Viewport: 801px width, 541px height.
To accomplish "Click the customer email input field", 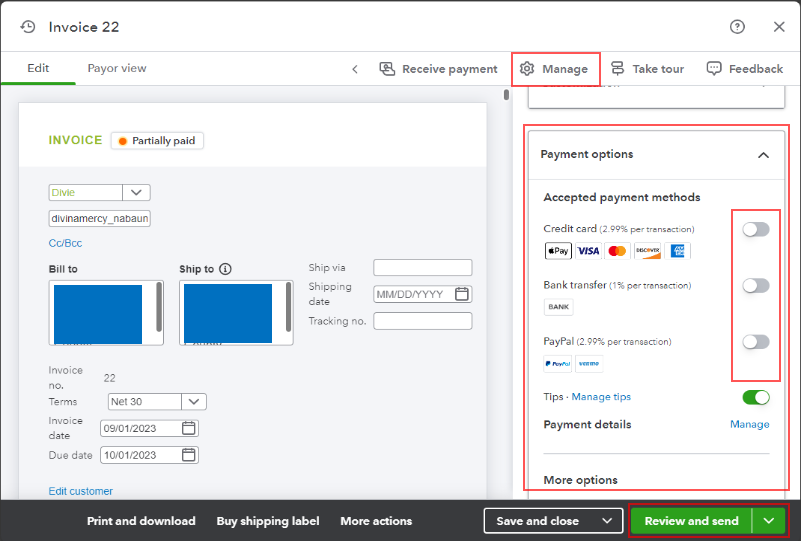I will 100,219.
